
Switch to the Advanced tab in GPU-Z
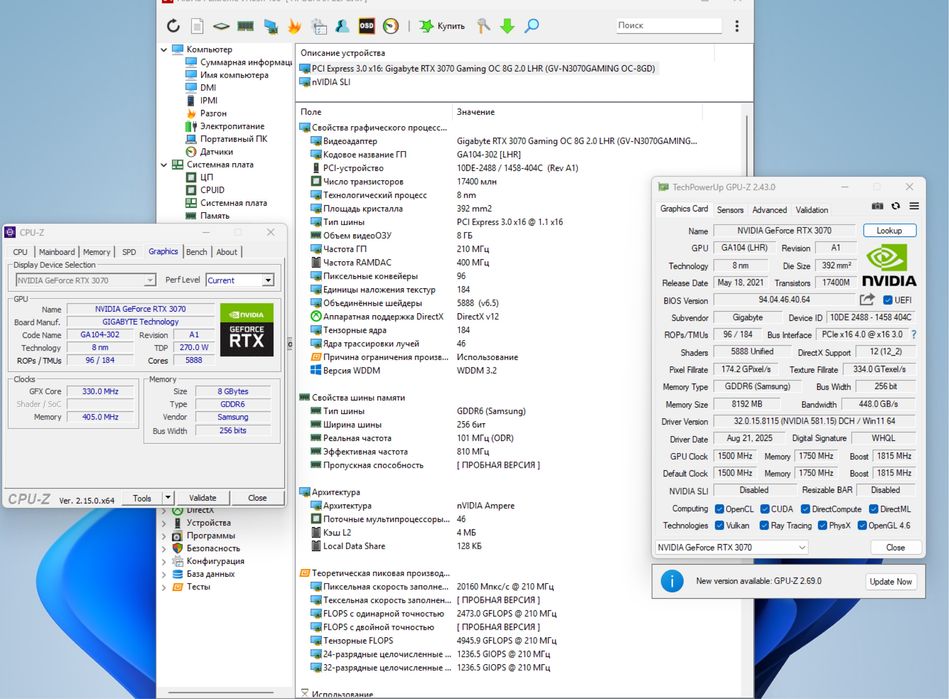click(769, 209)
